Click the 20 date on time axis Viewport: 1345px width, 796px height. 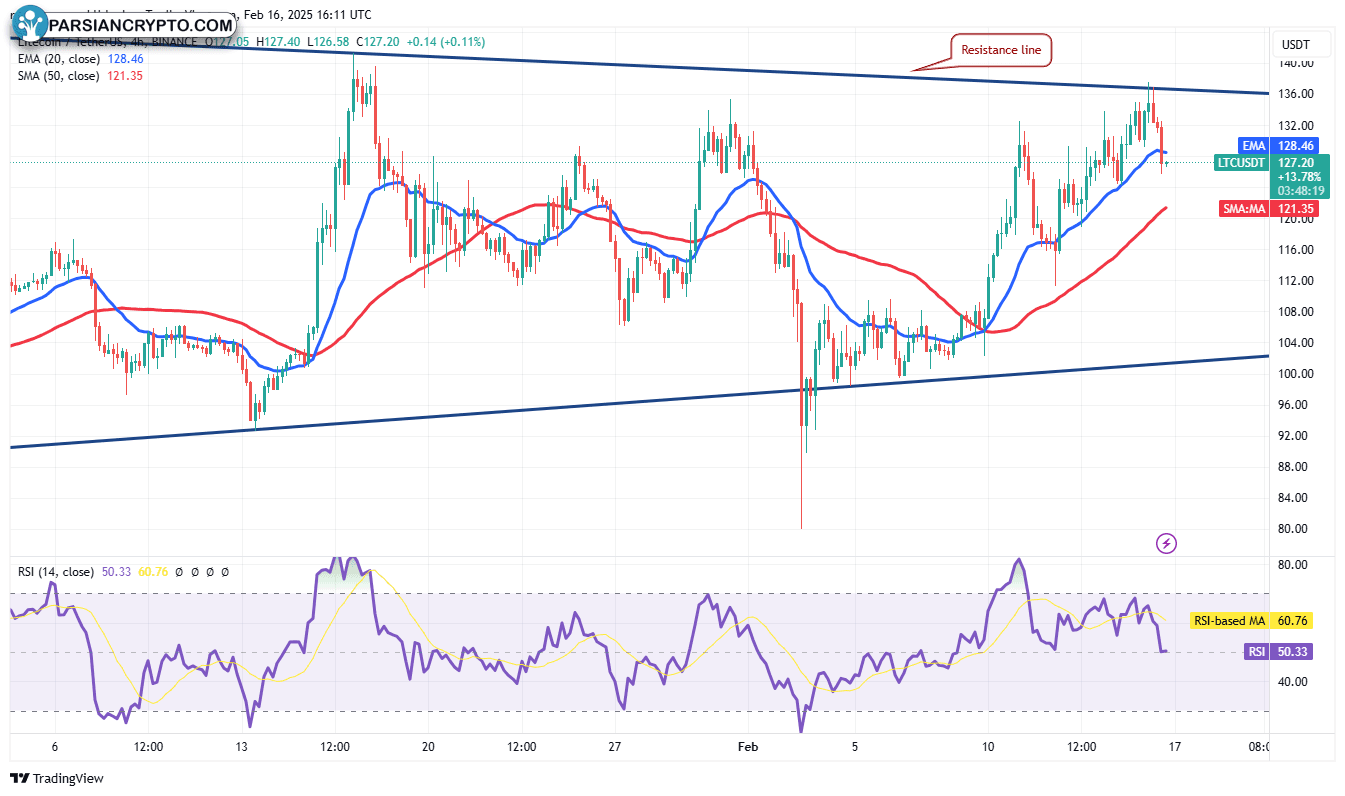[x=428, y=747]
